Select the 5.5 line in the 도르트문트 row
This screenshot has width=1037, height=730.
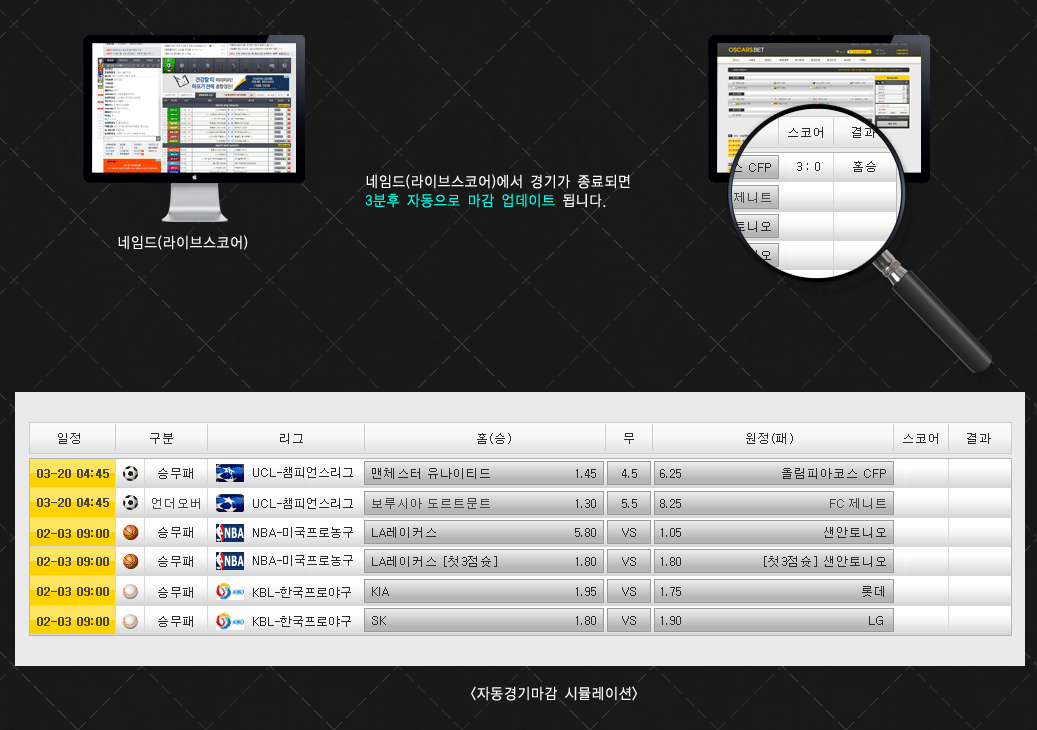[x=629, y=503]
